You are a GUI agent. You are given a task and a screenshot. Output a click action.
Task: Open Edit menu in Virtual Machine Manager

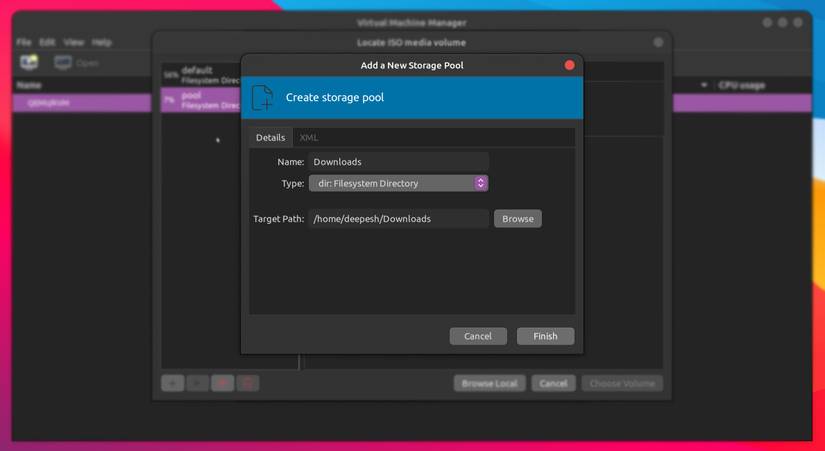point(47,42)
